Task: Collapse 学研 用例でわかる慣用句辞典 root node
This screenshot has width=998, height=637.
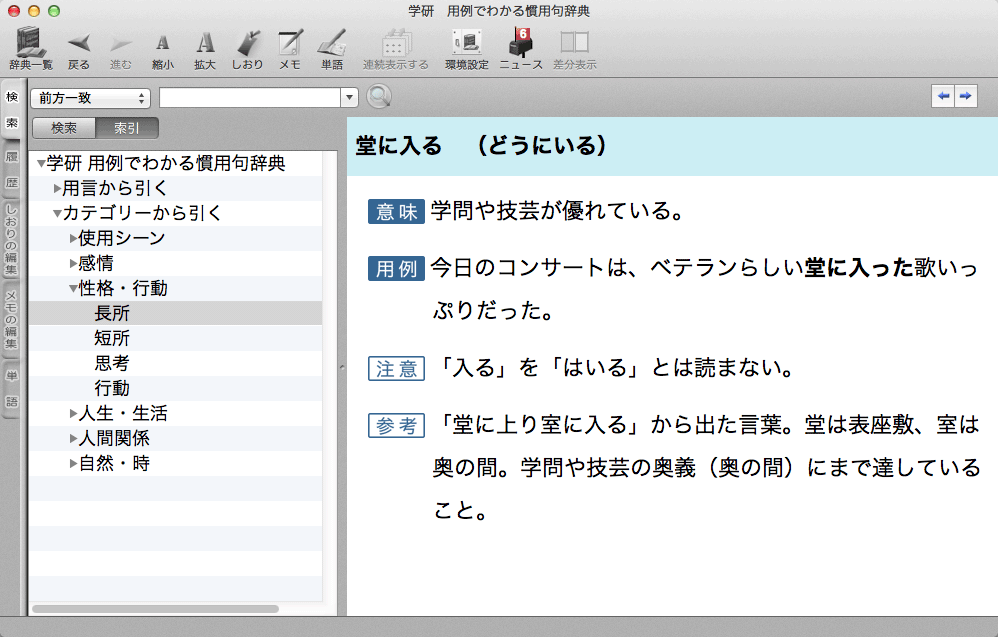Action: tap(41, 164)
